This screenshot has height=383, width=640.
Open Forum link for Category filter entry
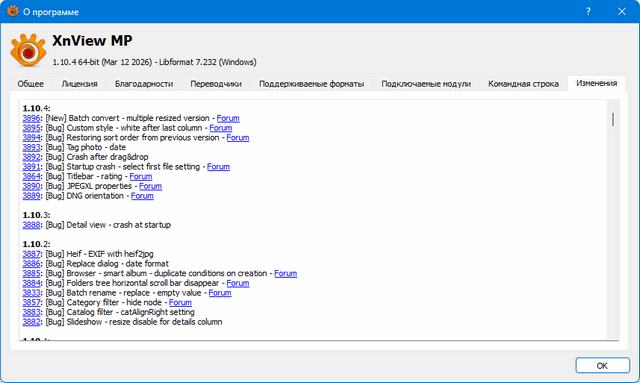(x=180, y=303)
